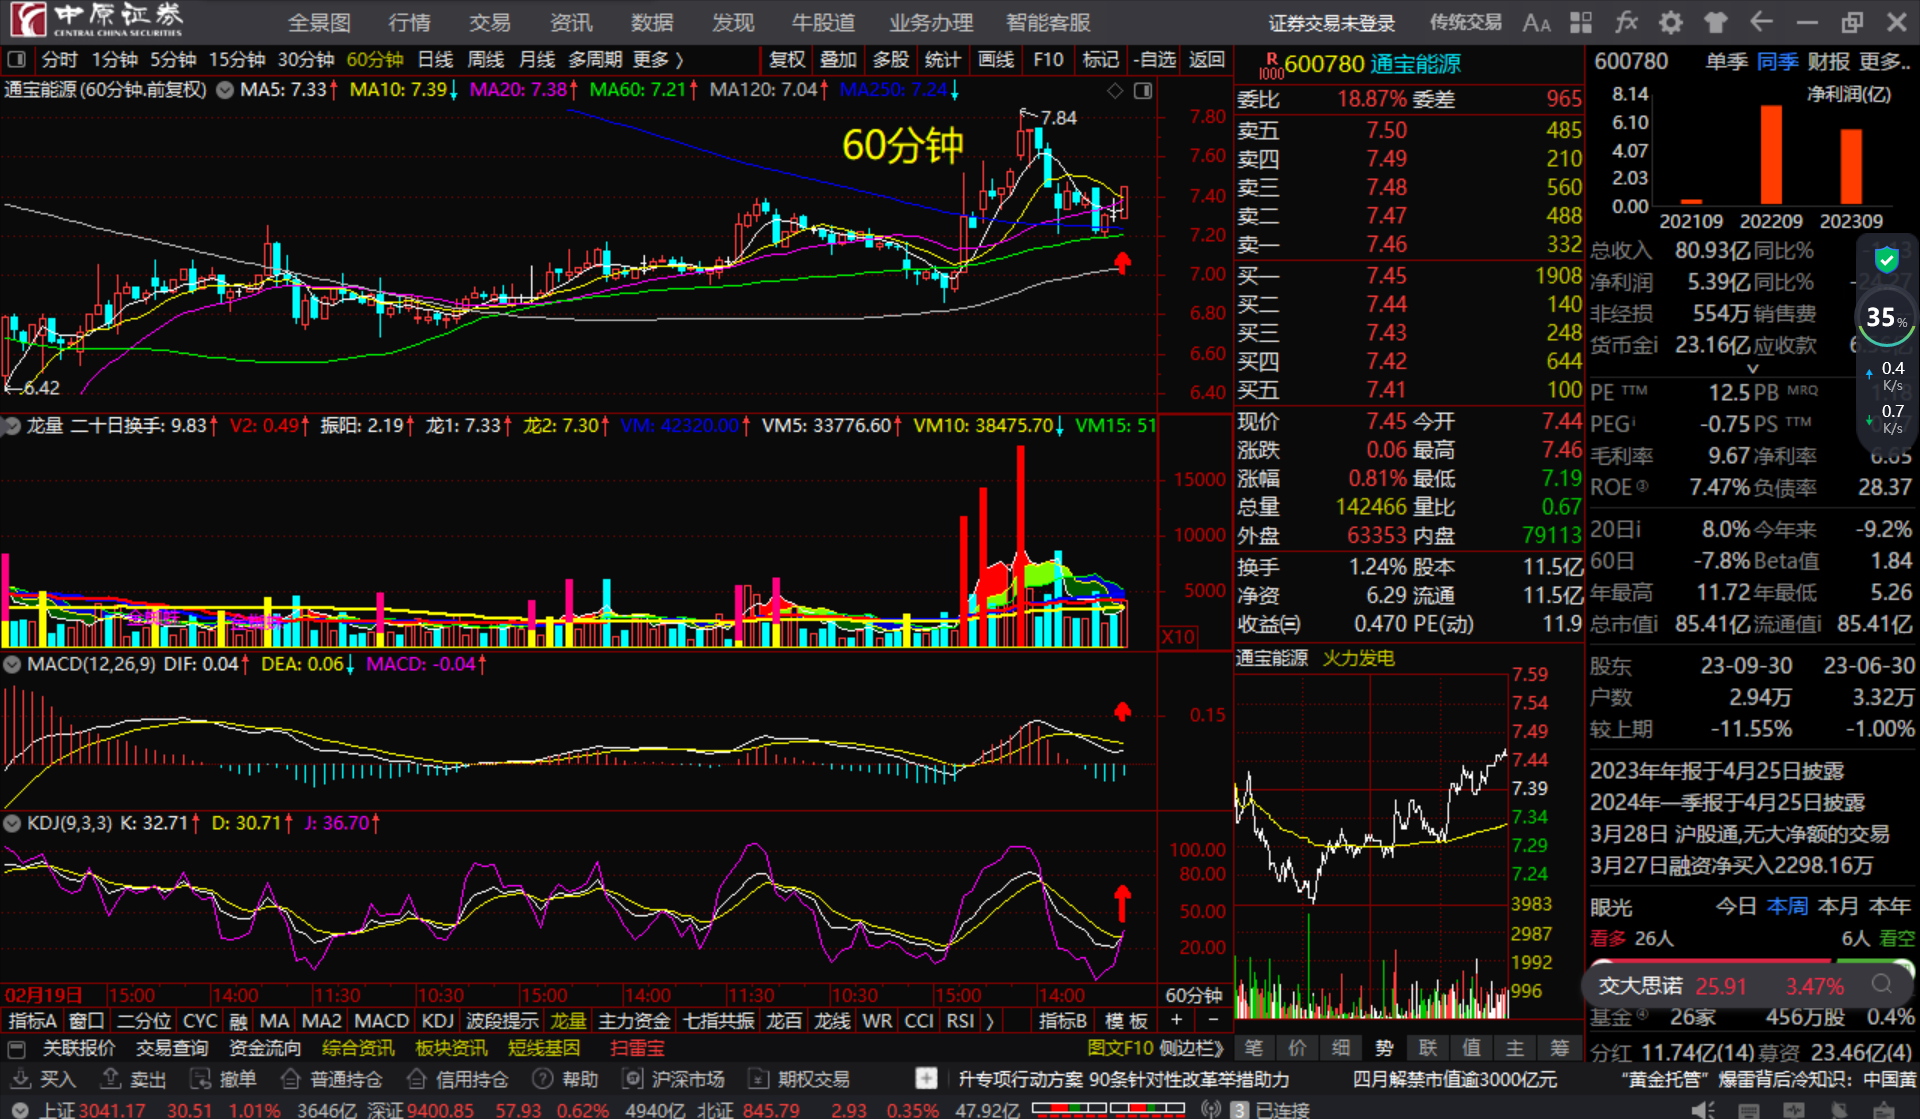Open 指标B indicator selector

tap(1063, 1021)
